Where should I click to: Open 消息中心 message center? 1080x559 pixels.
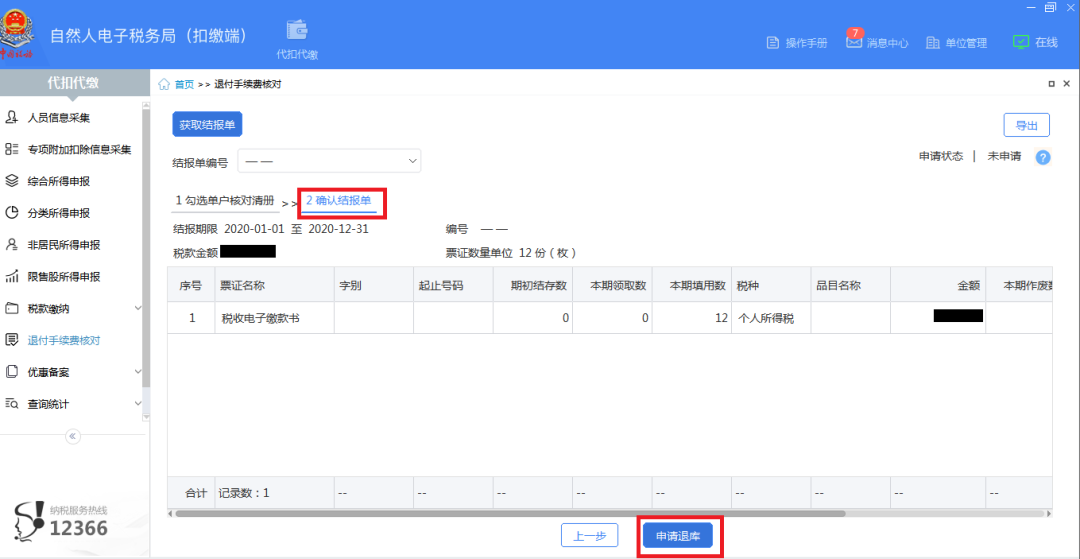877,43
